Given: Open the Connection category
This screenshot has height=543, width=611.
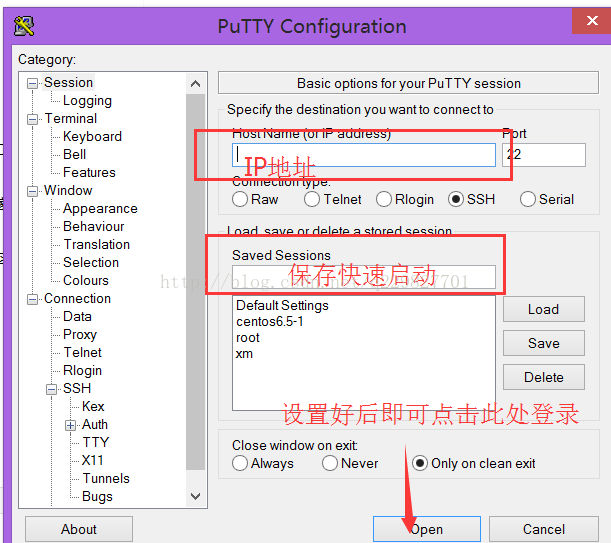Looking at the screenshot, I should 77,299.
